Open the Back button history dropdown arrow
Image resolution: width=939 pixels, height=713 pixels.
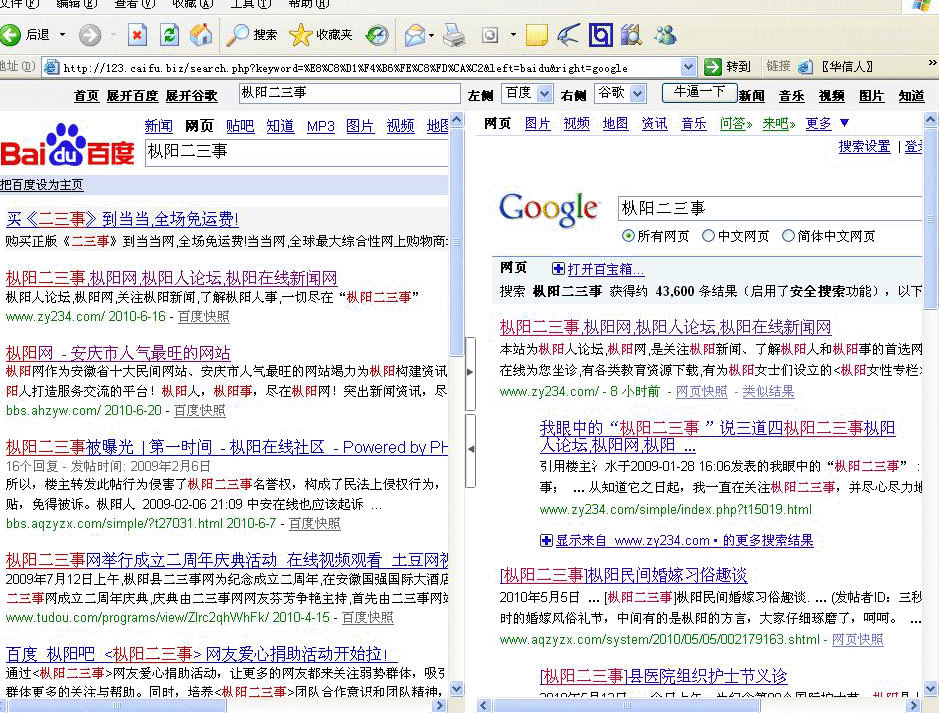[62, 35]
